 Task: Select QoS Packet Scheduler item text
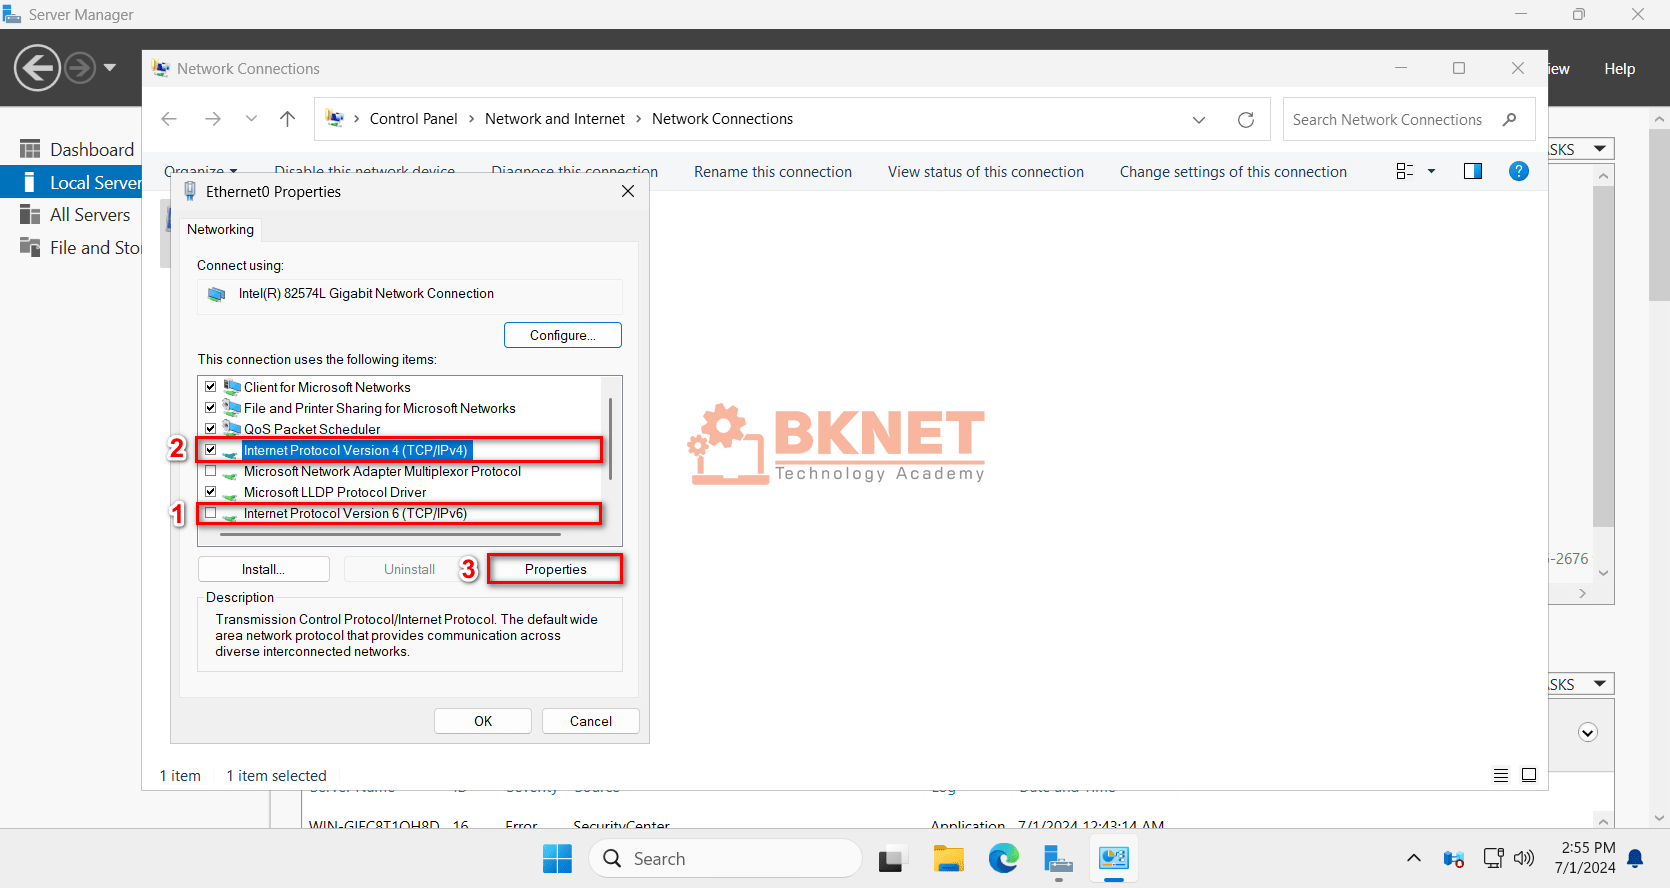click(x=312, y=429)
